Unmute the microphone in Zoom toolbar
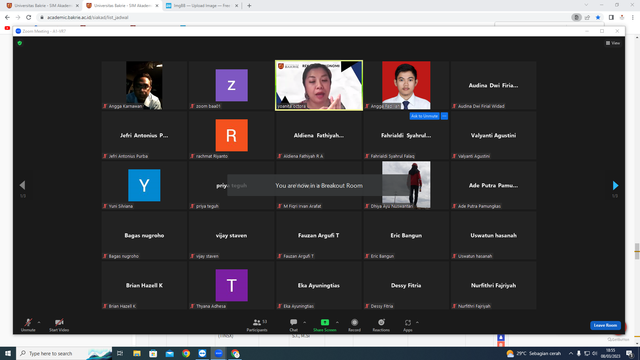 tap(28, 325)
